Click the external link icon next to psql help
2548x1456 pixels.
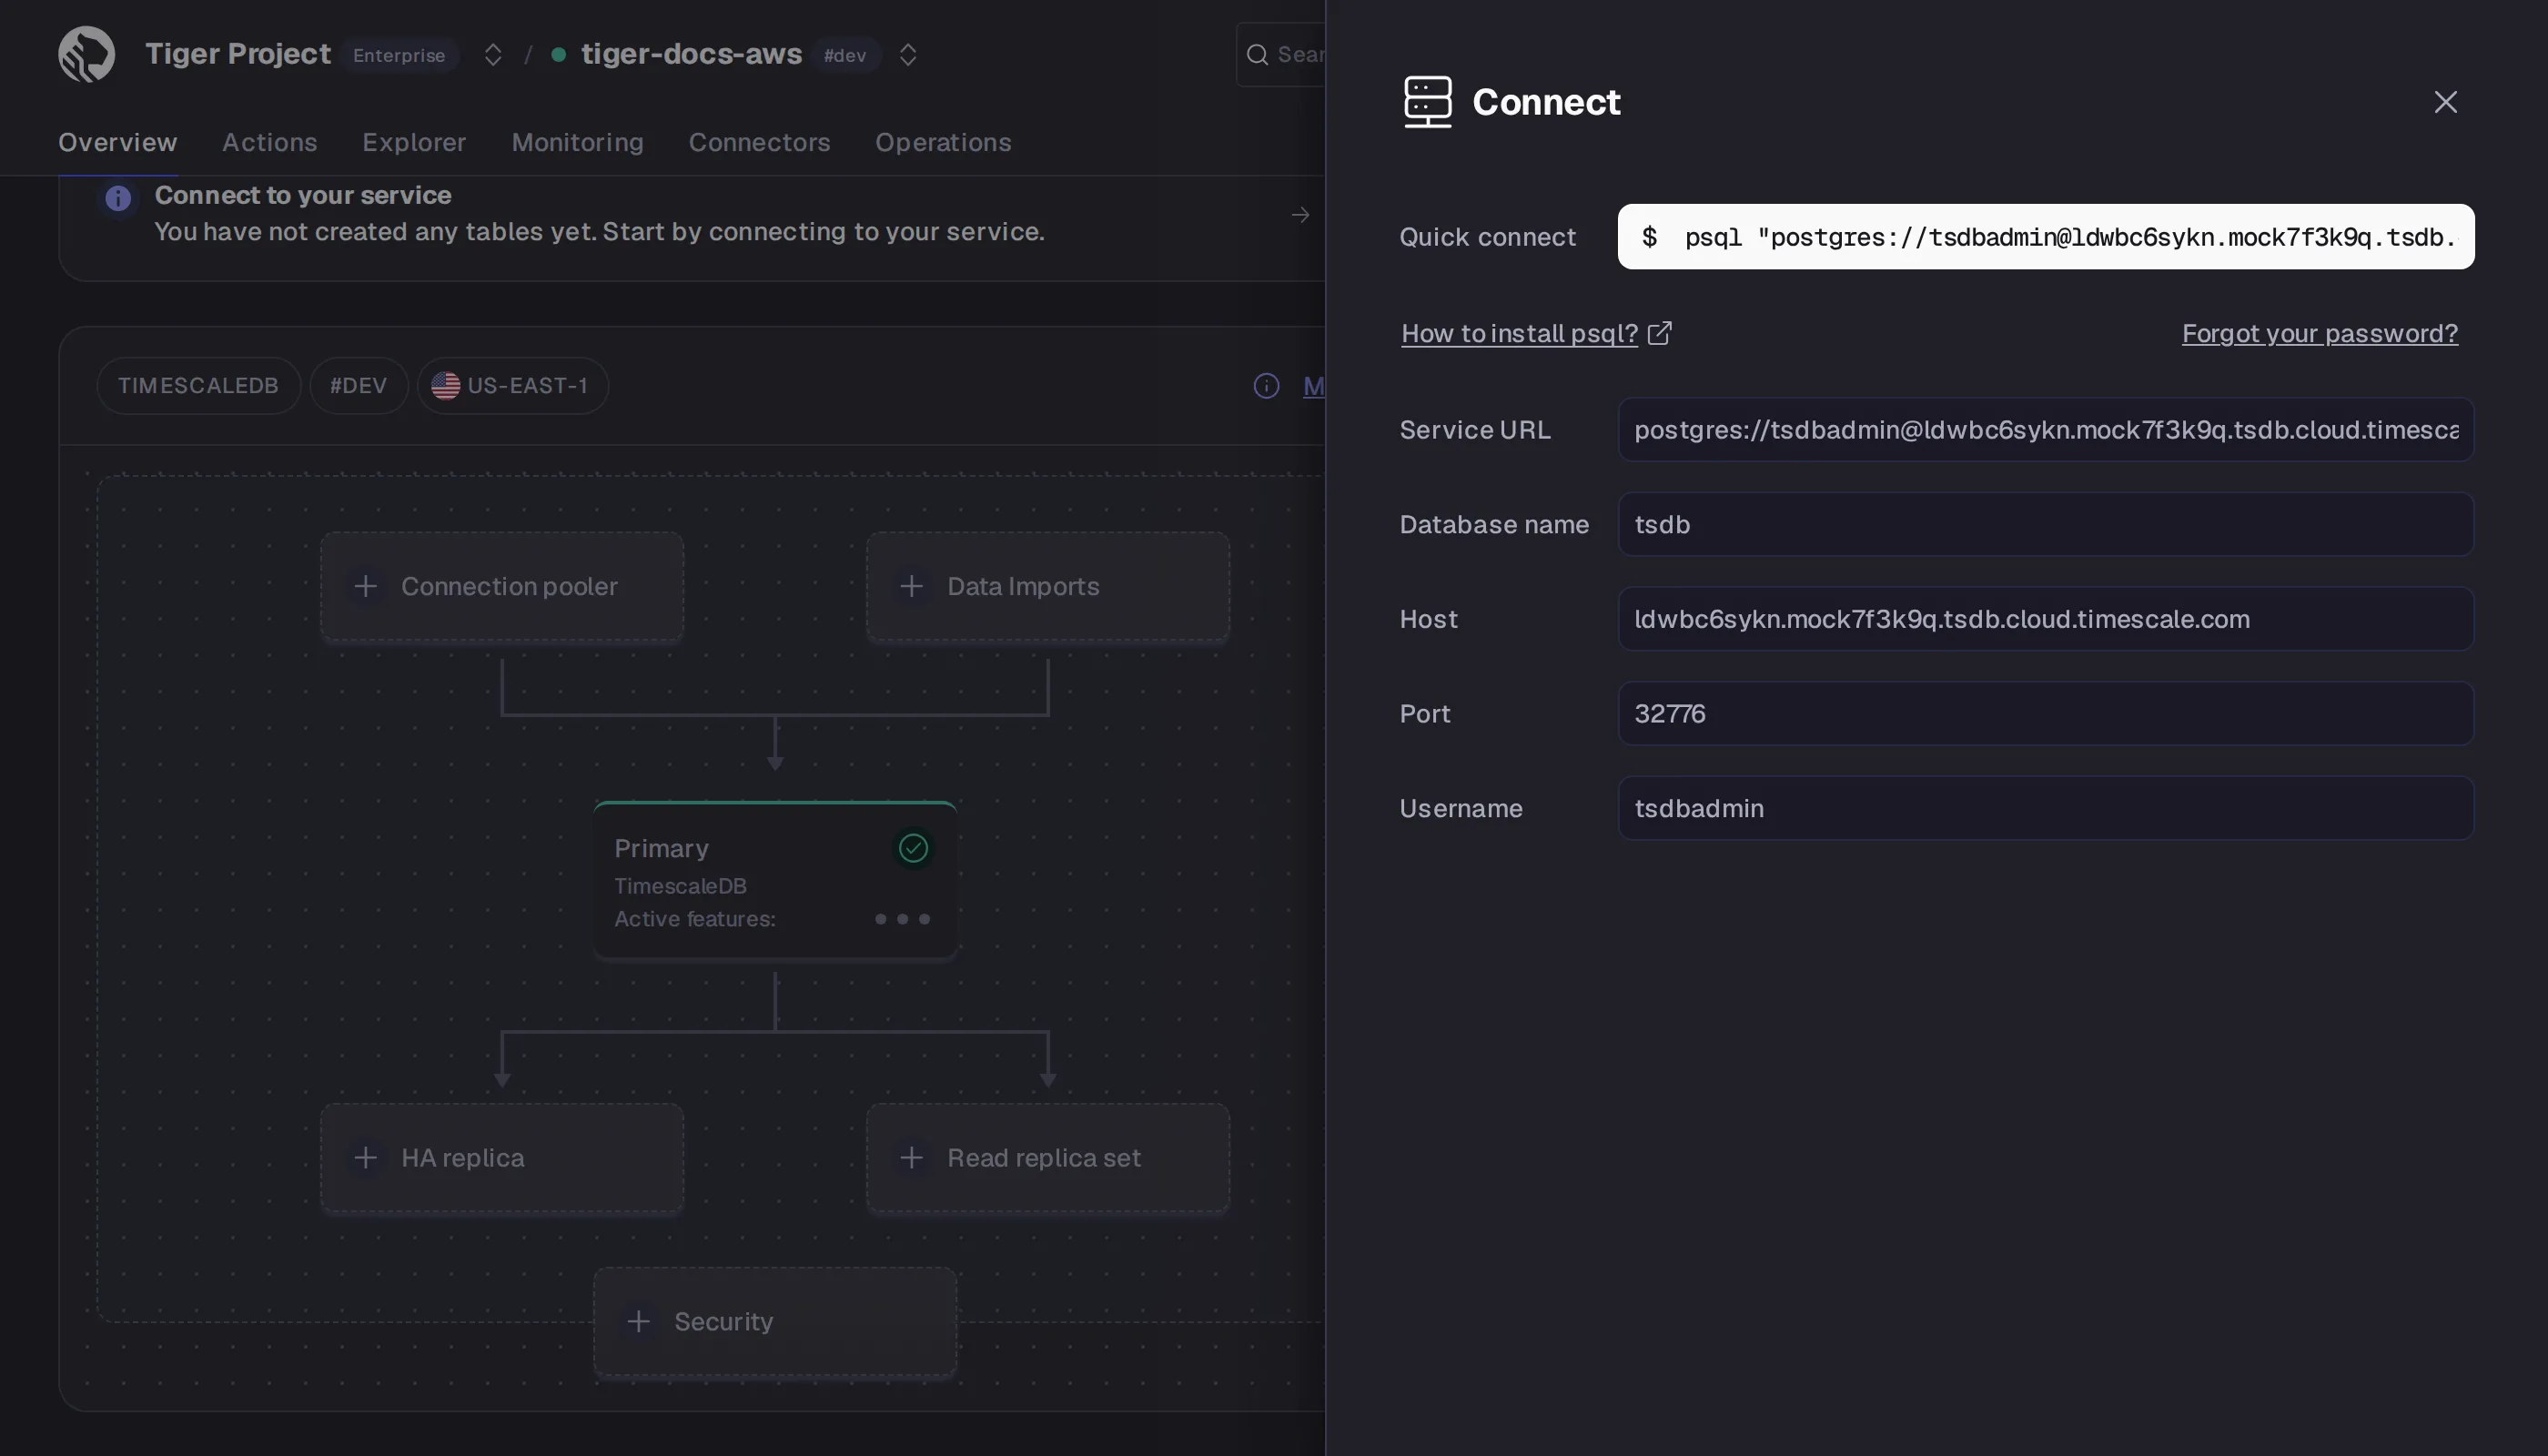(1659, 333)
